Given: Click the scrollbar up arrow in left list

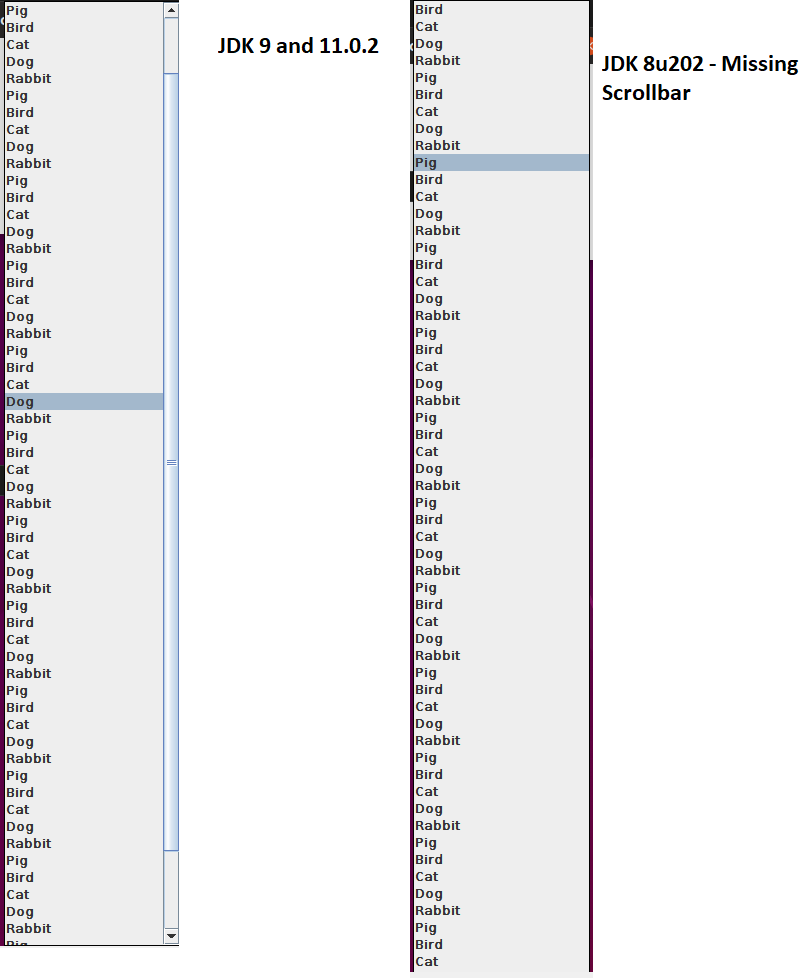Looking at the screenshot, I should click(x=171, y=10).
